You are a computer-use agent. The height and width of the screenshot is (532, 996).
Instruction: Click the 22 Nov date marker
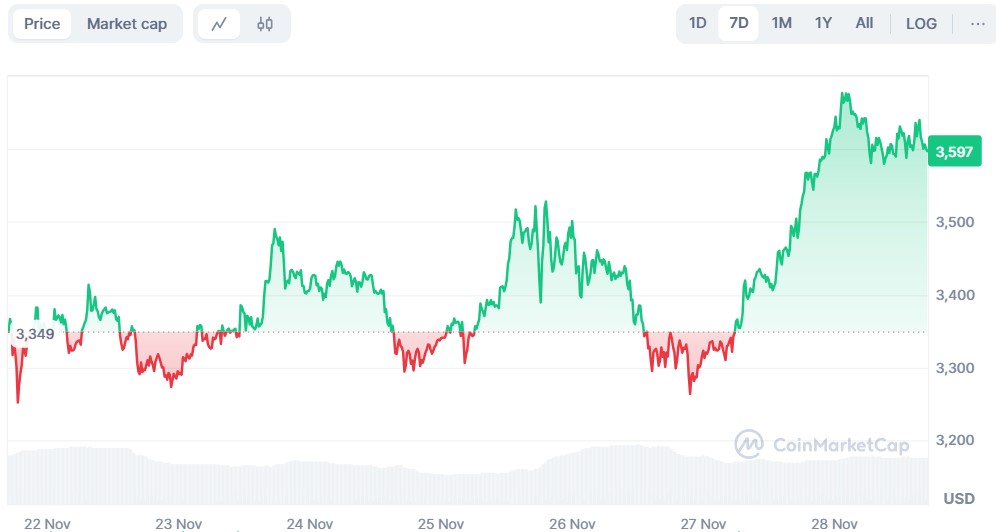click(46, 523)
